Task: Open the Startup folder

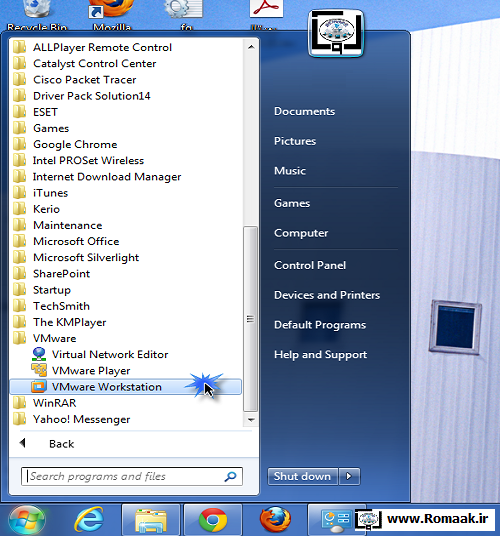Action: (52, 290)
